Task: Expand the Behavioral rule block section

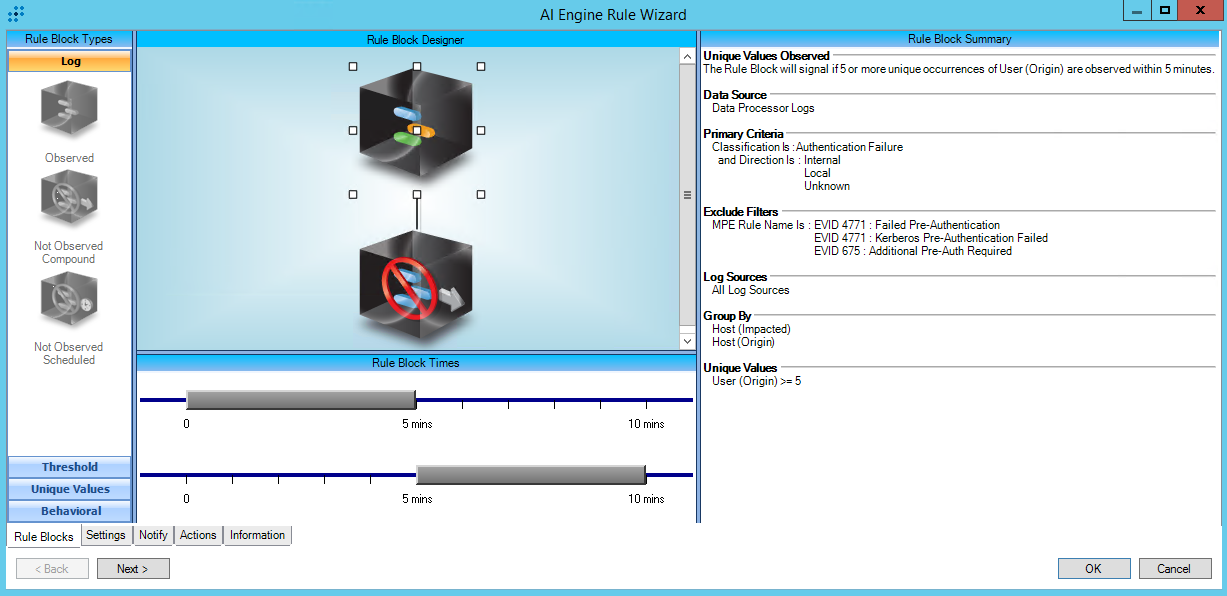Action: coord(70,511)
